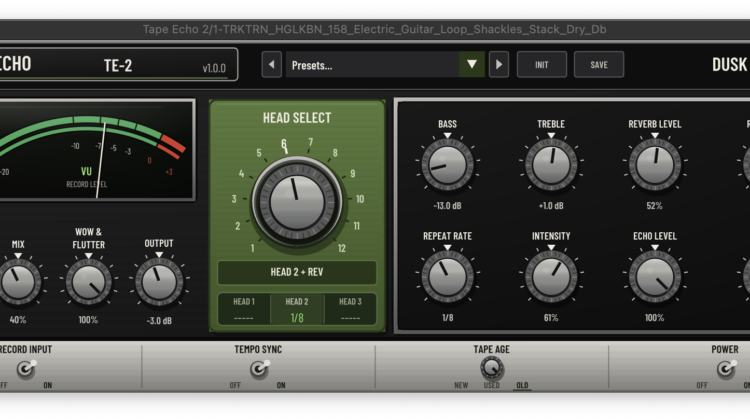Set Tape Age to USED
The image size is (750, 420).
pos(491,385)
